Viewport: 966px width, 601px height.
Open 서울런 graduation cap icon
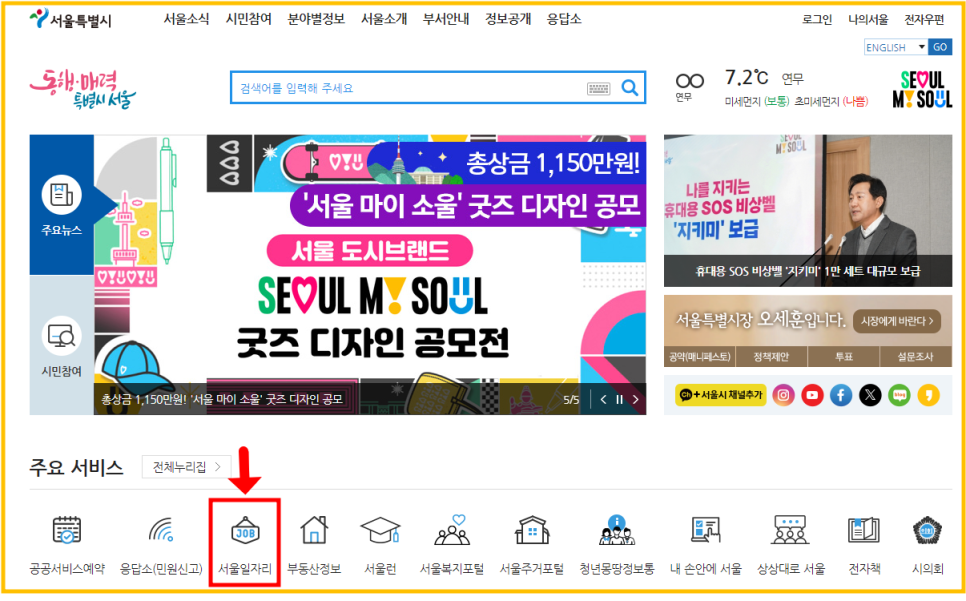[x=380, y=530]
